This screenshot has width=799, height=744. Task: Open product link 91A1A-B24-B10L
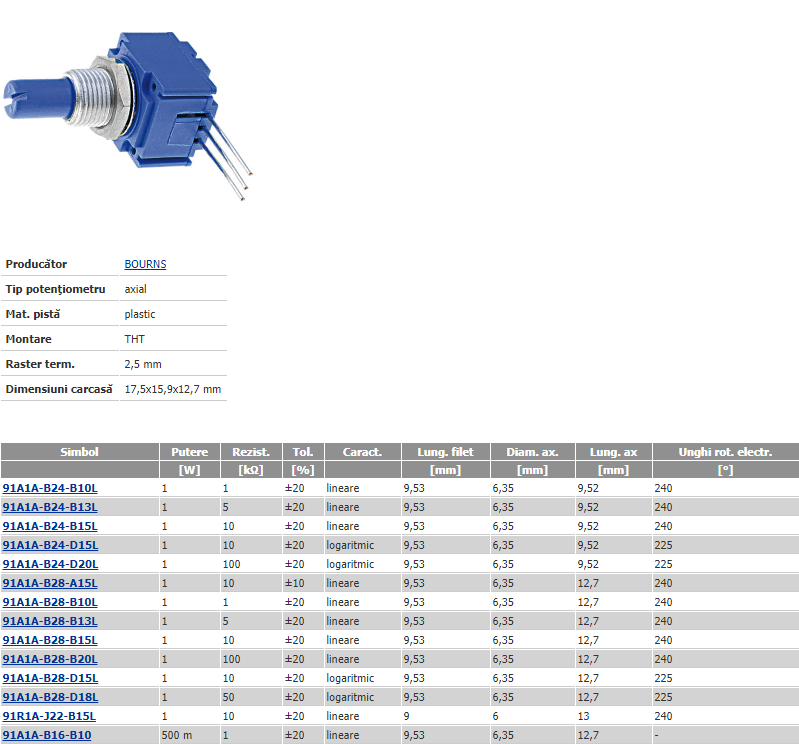pos(50,488)
